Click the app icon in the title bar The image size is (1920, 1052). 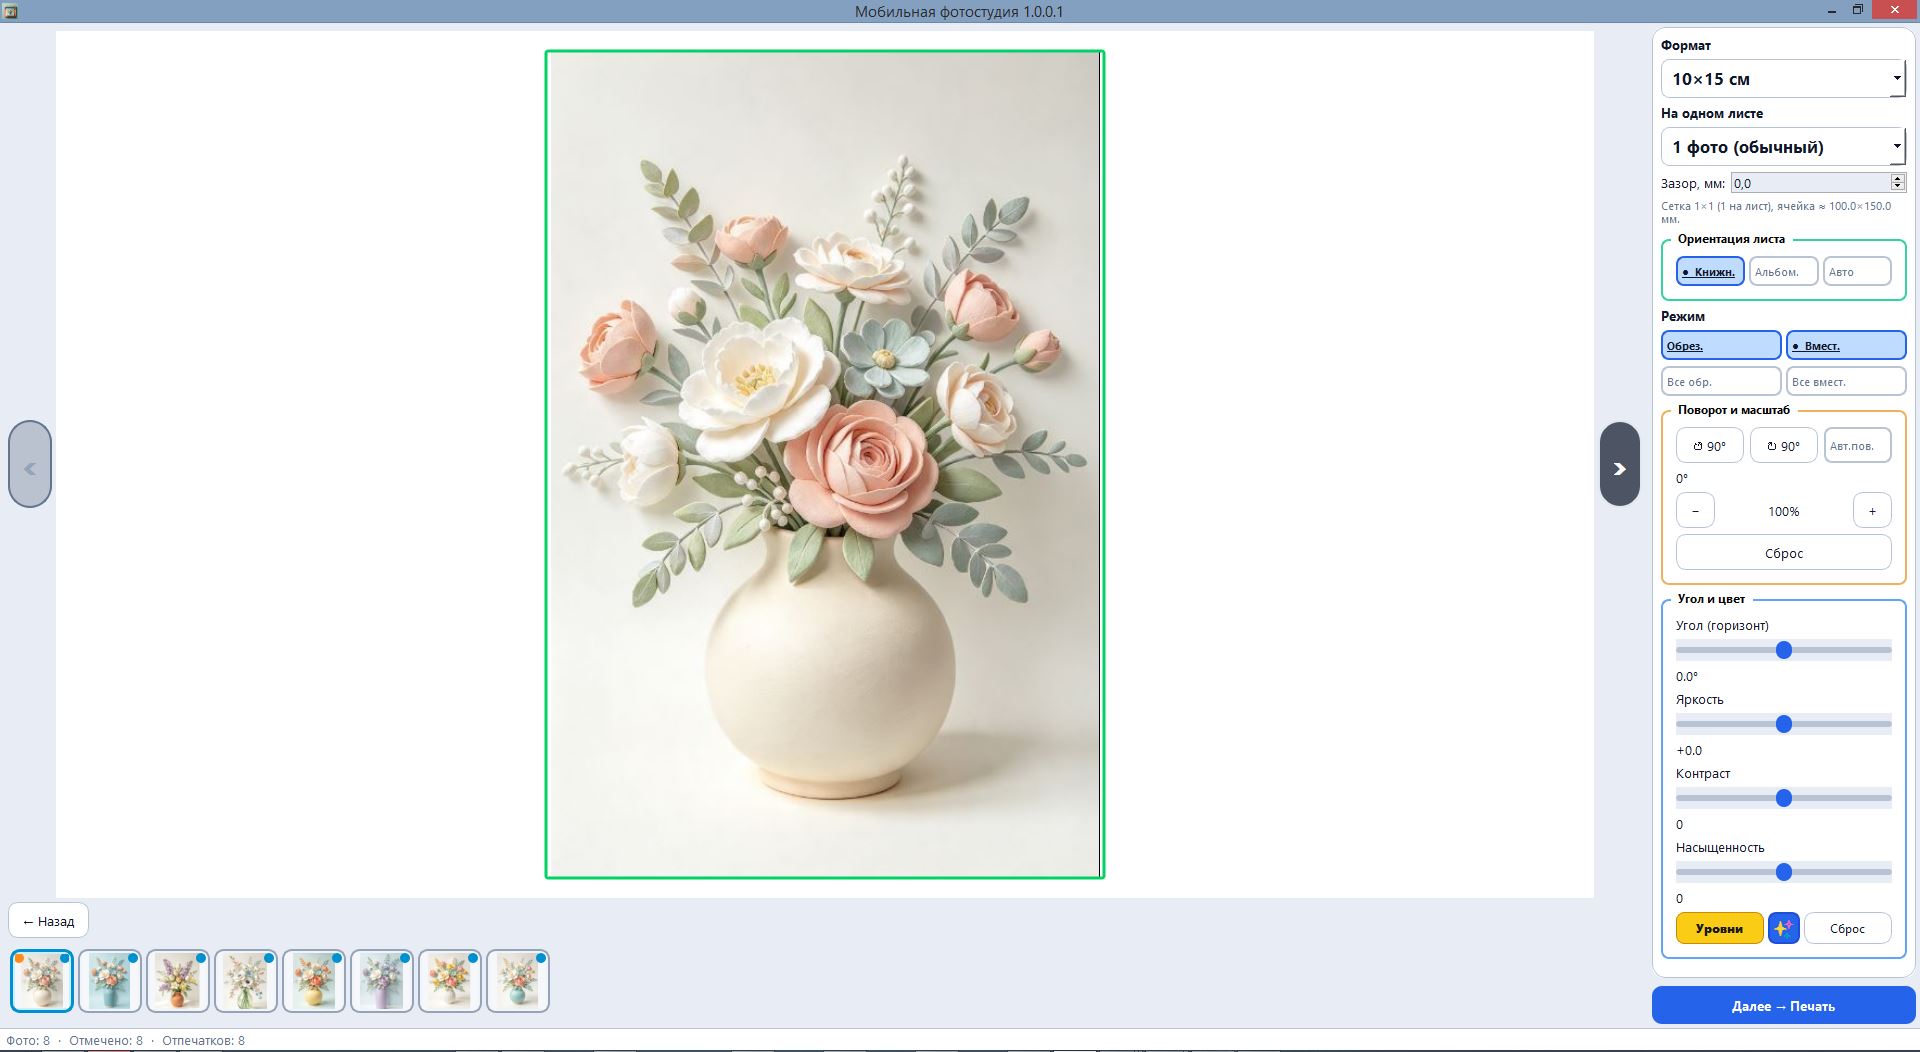tap(11, 11)
